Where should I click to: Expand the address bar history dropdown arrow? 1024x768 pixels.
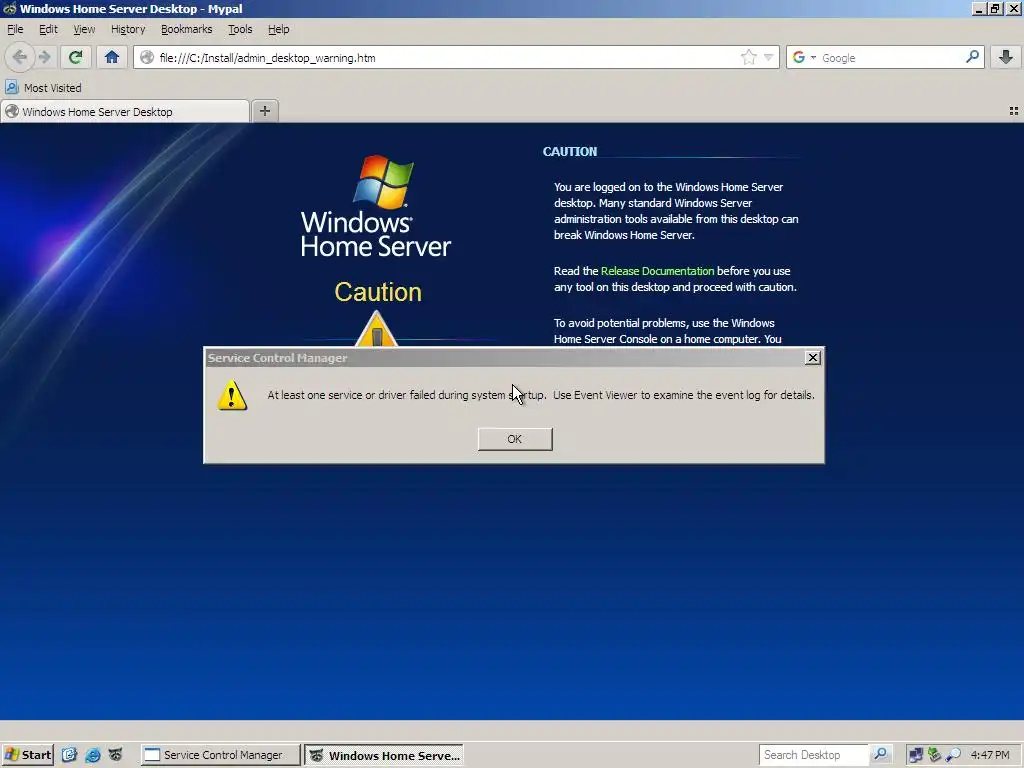[x=769, y=57]
